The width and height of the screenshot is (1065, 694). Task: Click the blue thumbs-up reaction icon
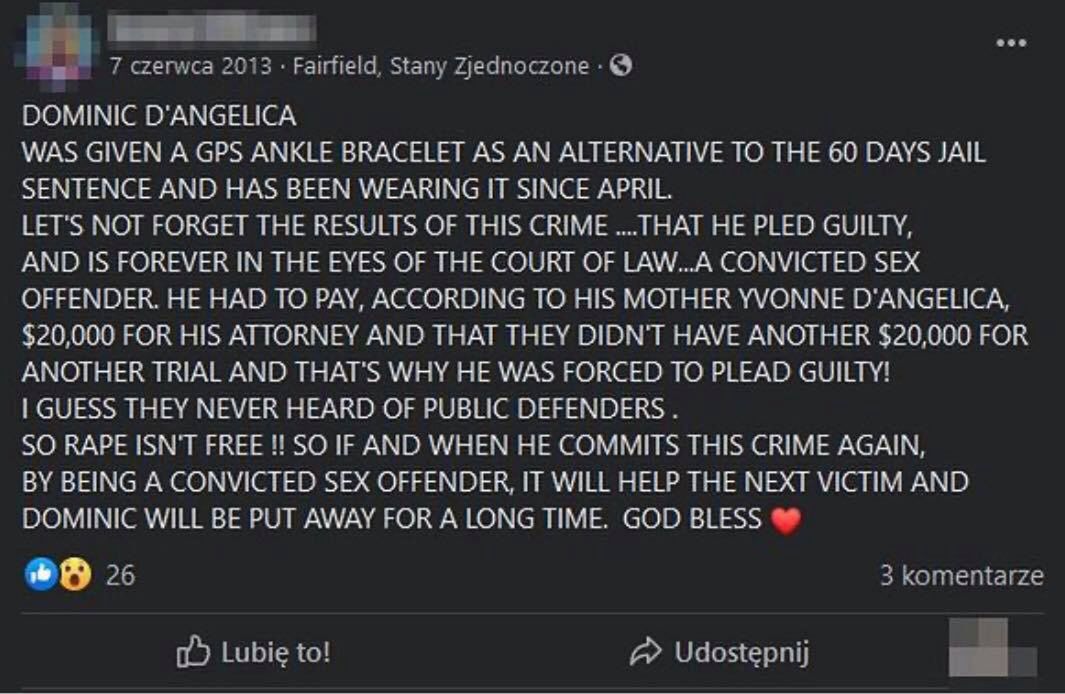40,574
